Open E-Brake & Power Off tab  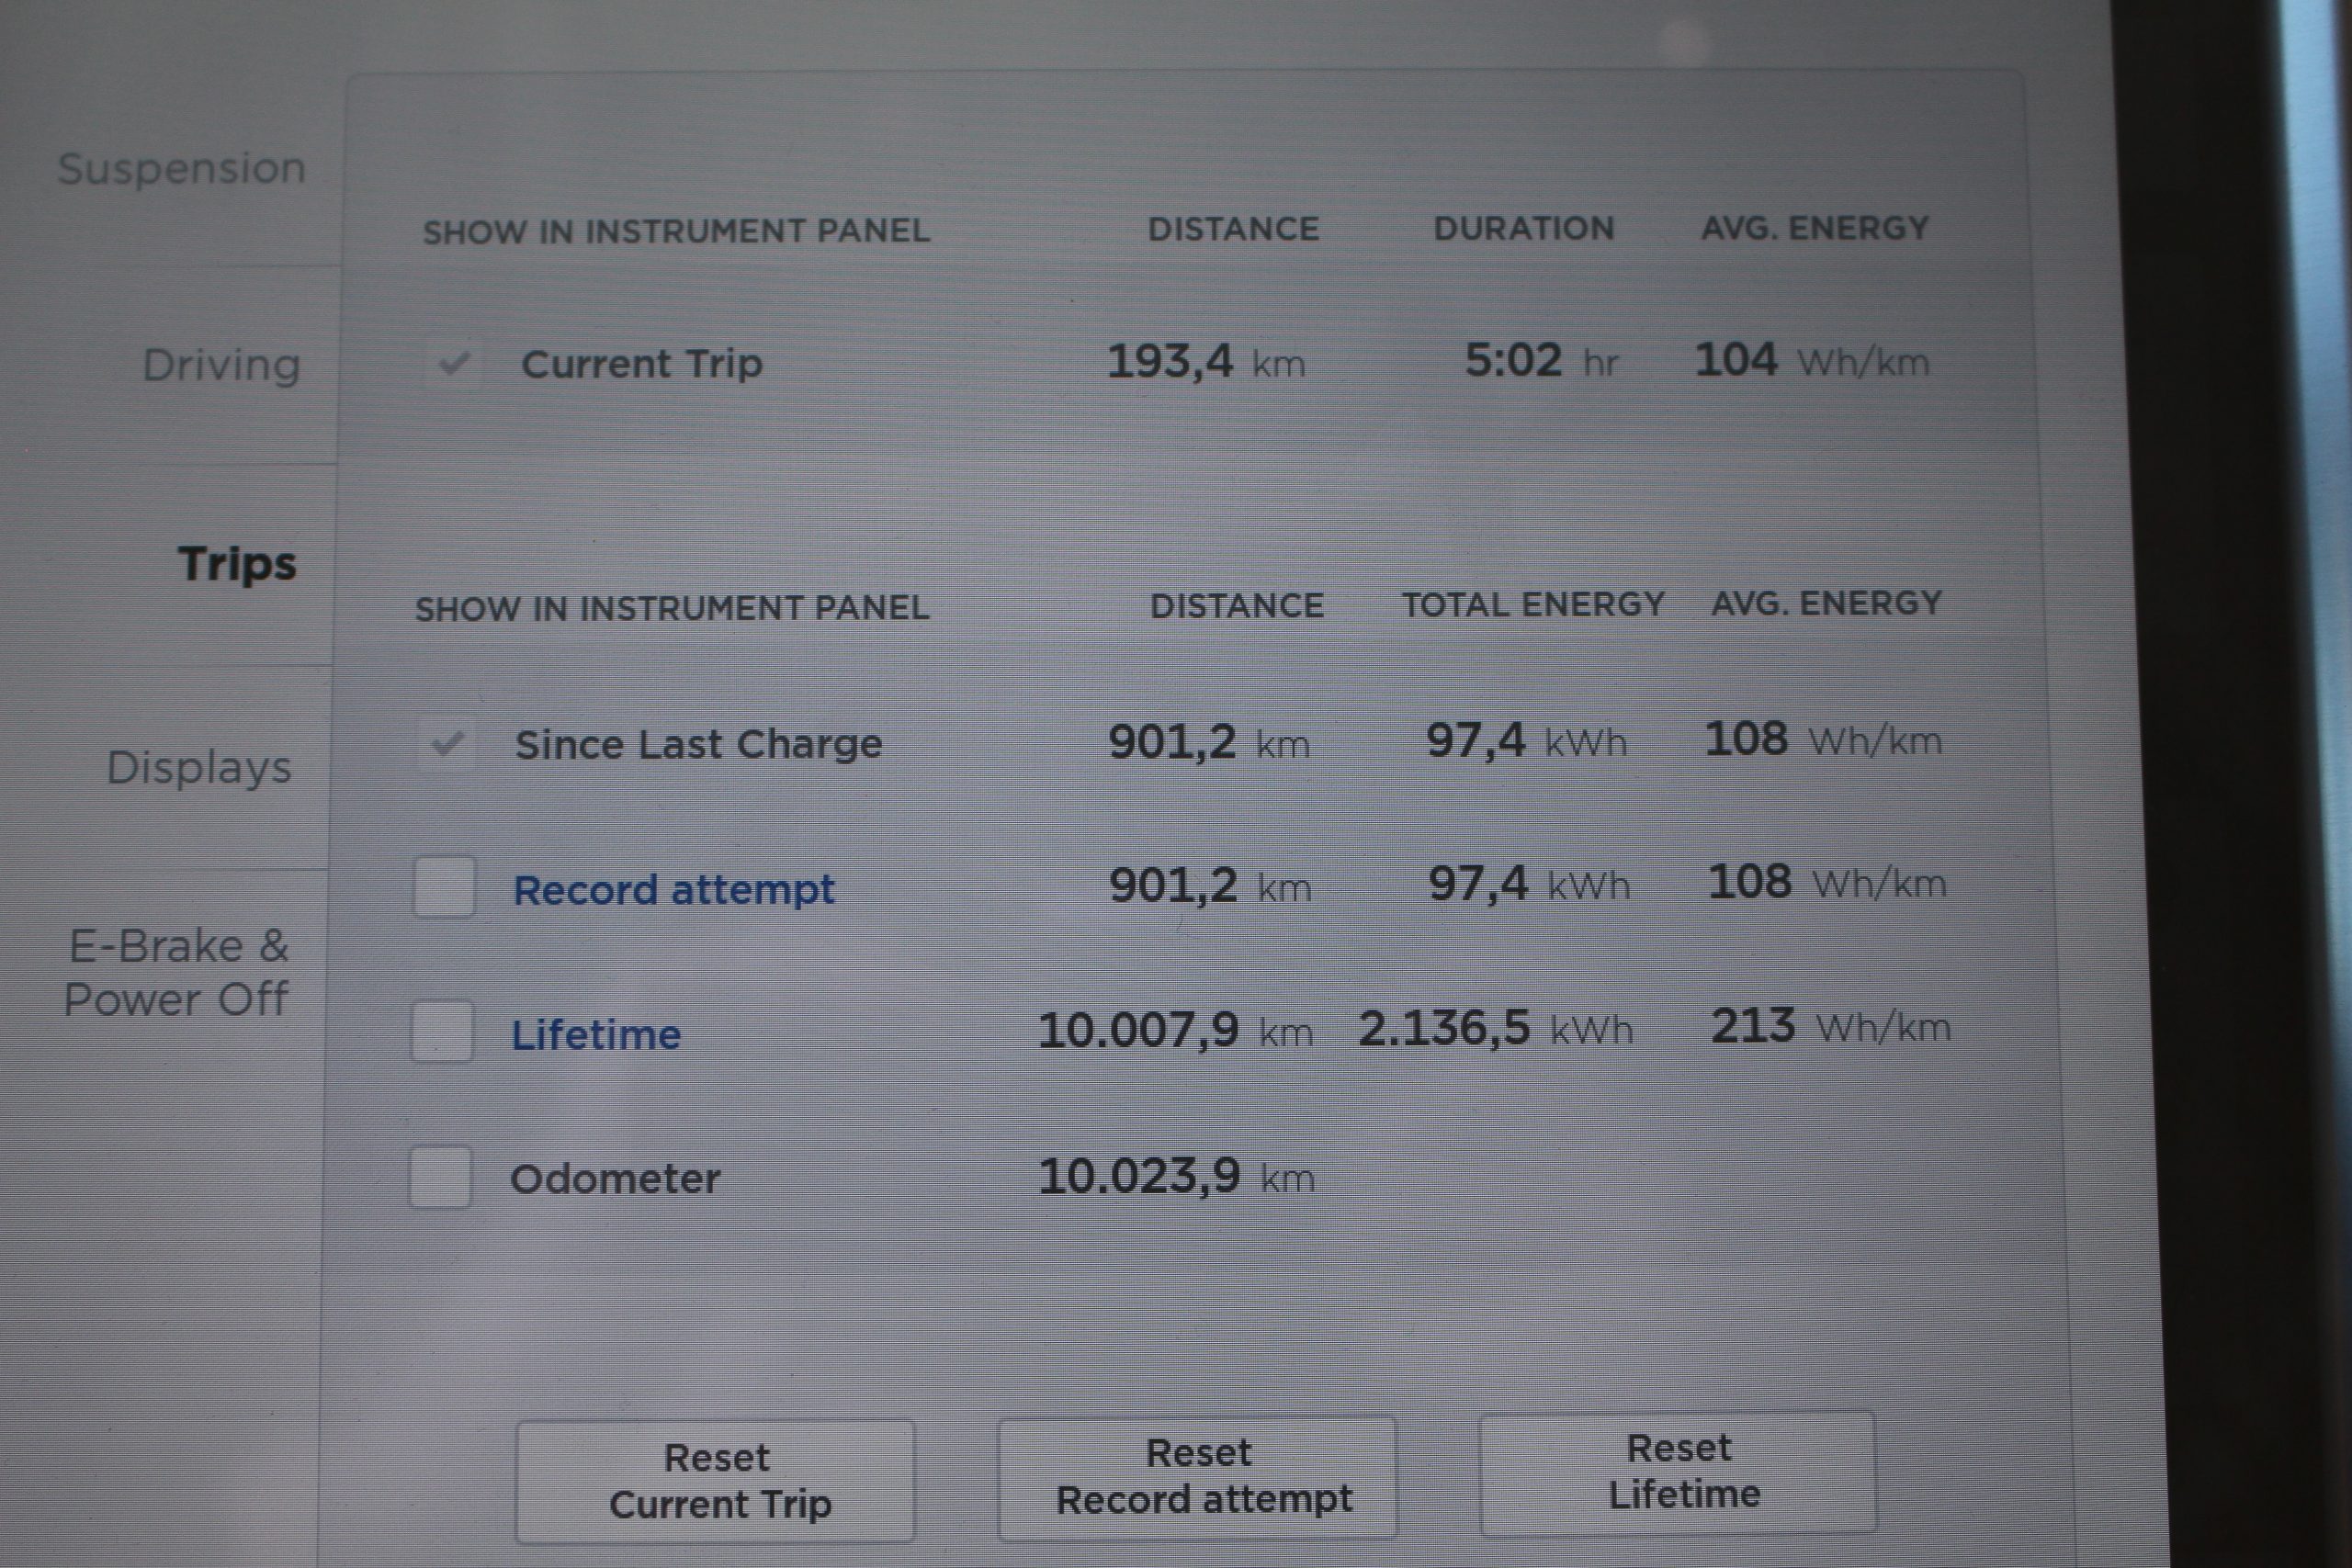(177, 972)
